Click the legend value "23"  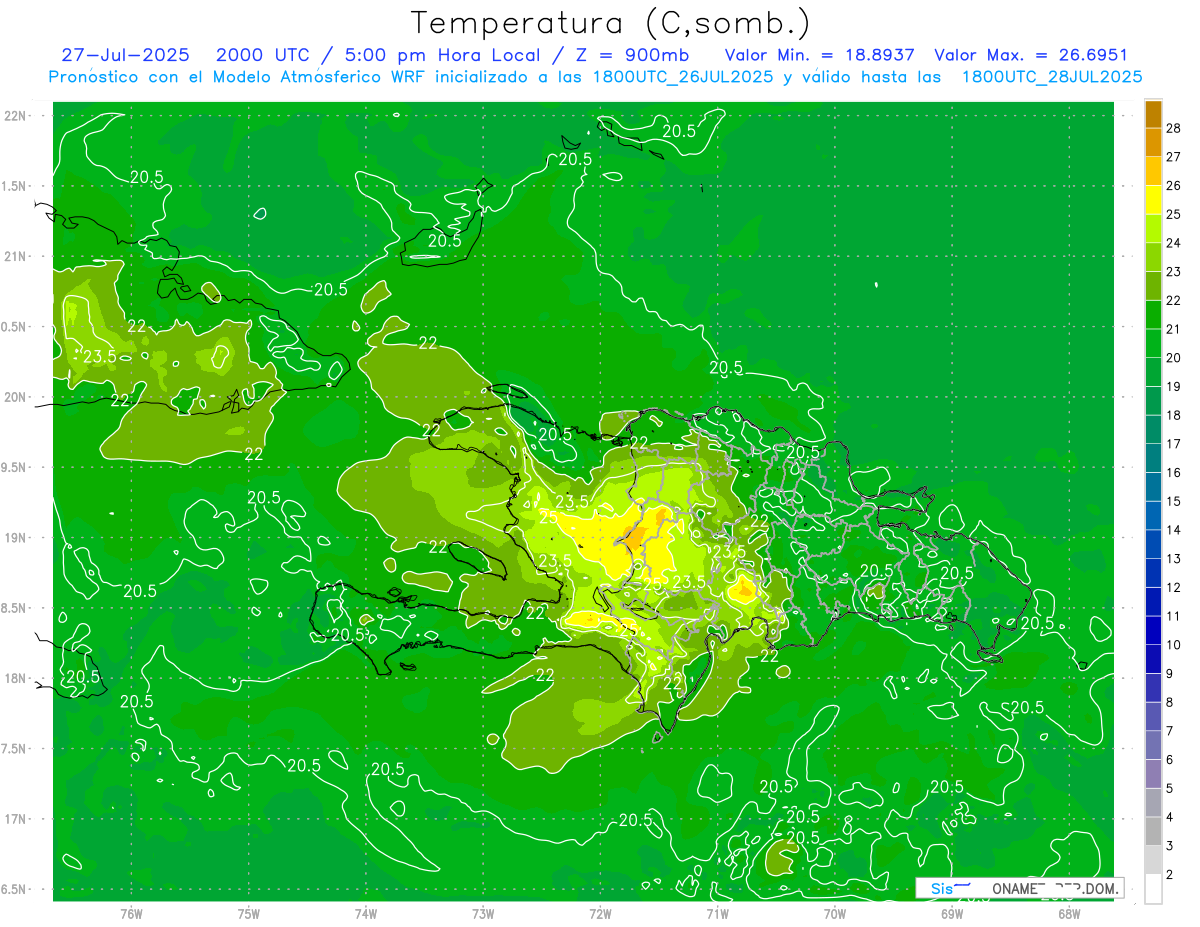pos(1174,271)
